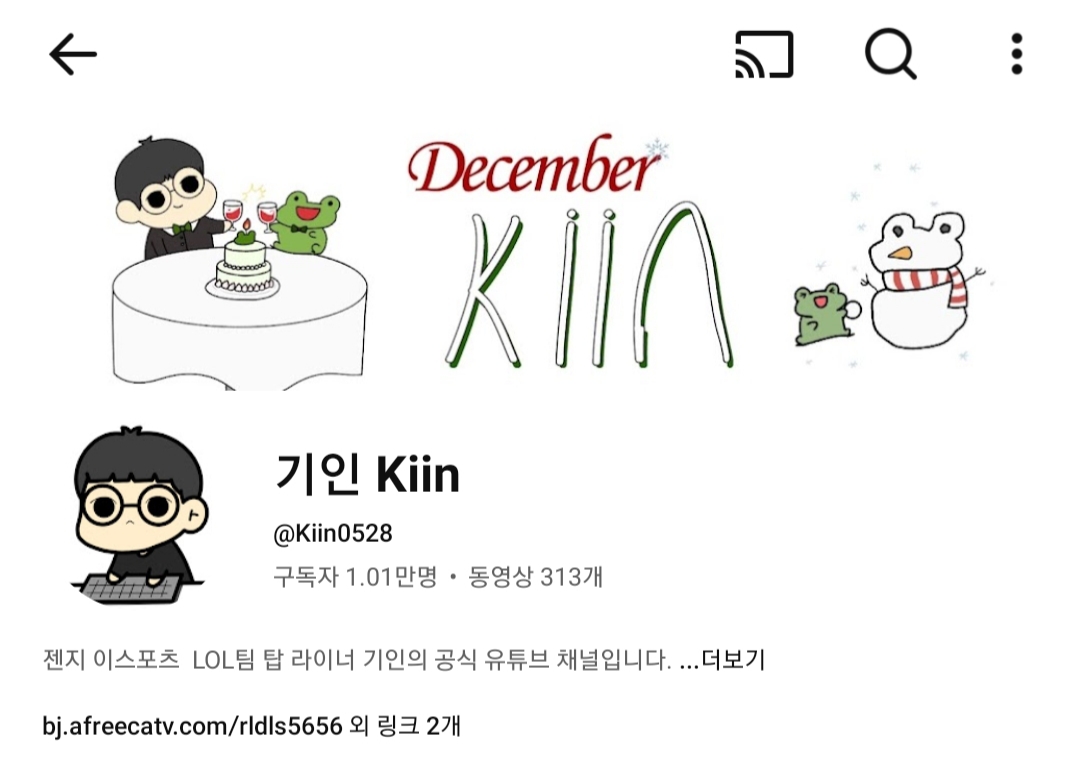Image resolution: width=1080 pixels, height=767 pixels.
Task: Open the search magnifier icon
Action: tap(891, 54)
